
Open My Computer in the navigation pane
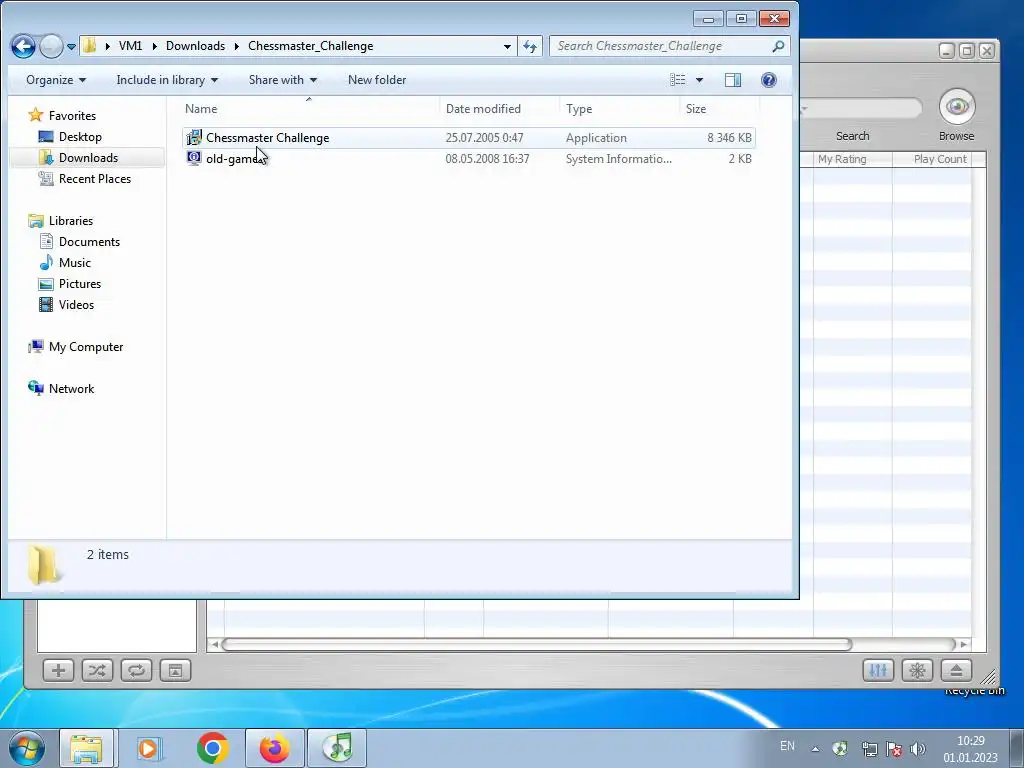pyautogui.click(x=86, y=347)
